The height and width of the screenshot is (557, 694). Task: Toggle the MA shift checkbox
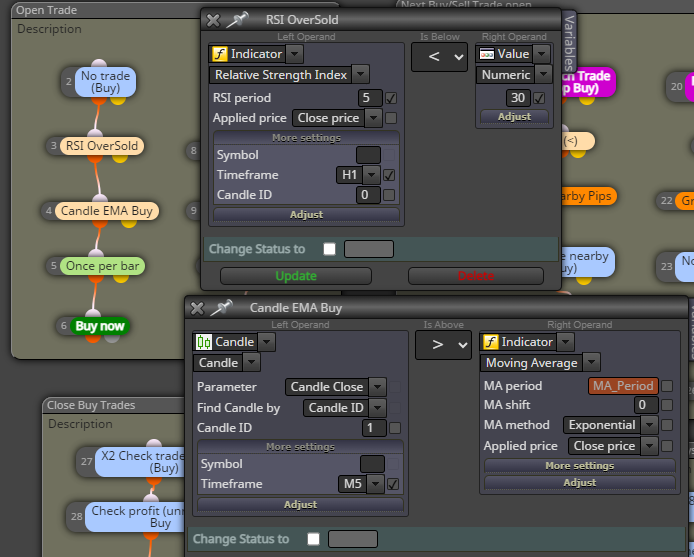pyautogui.click(x=667, y=405)
